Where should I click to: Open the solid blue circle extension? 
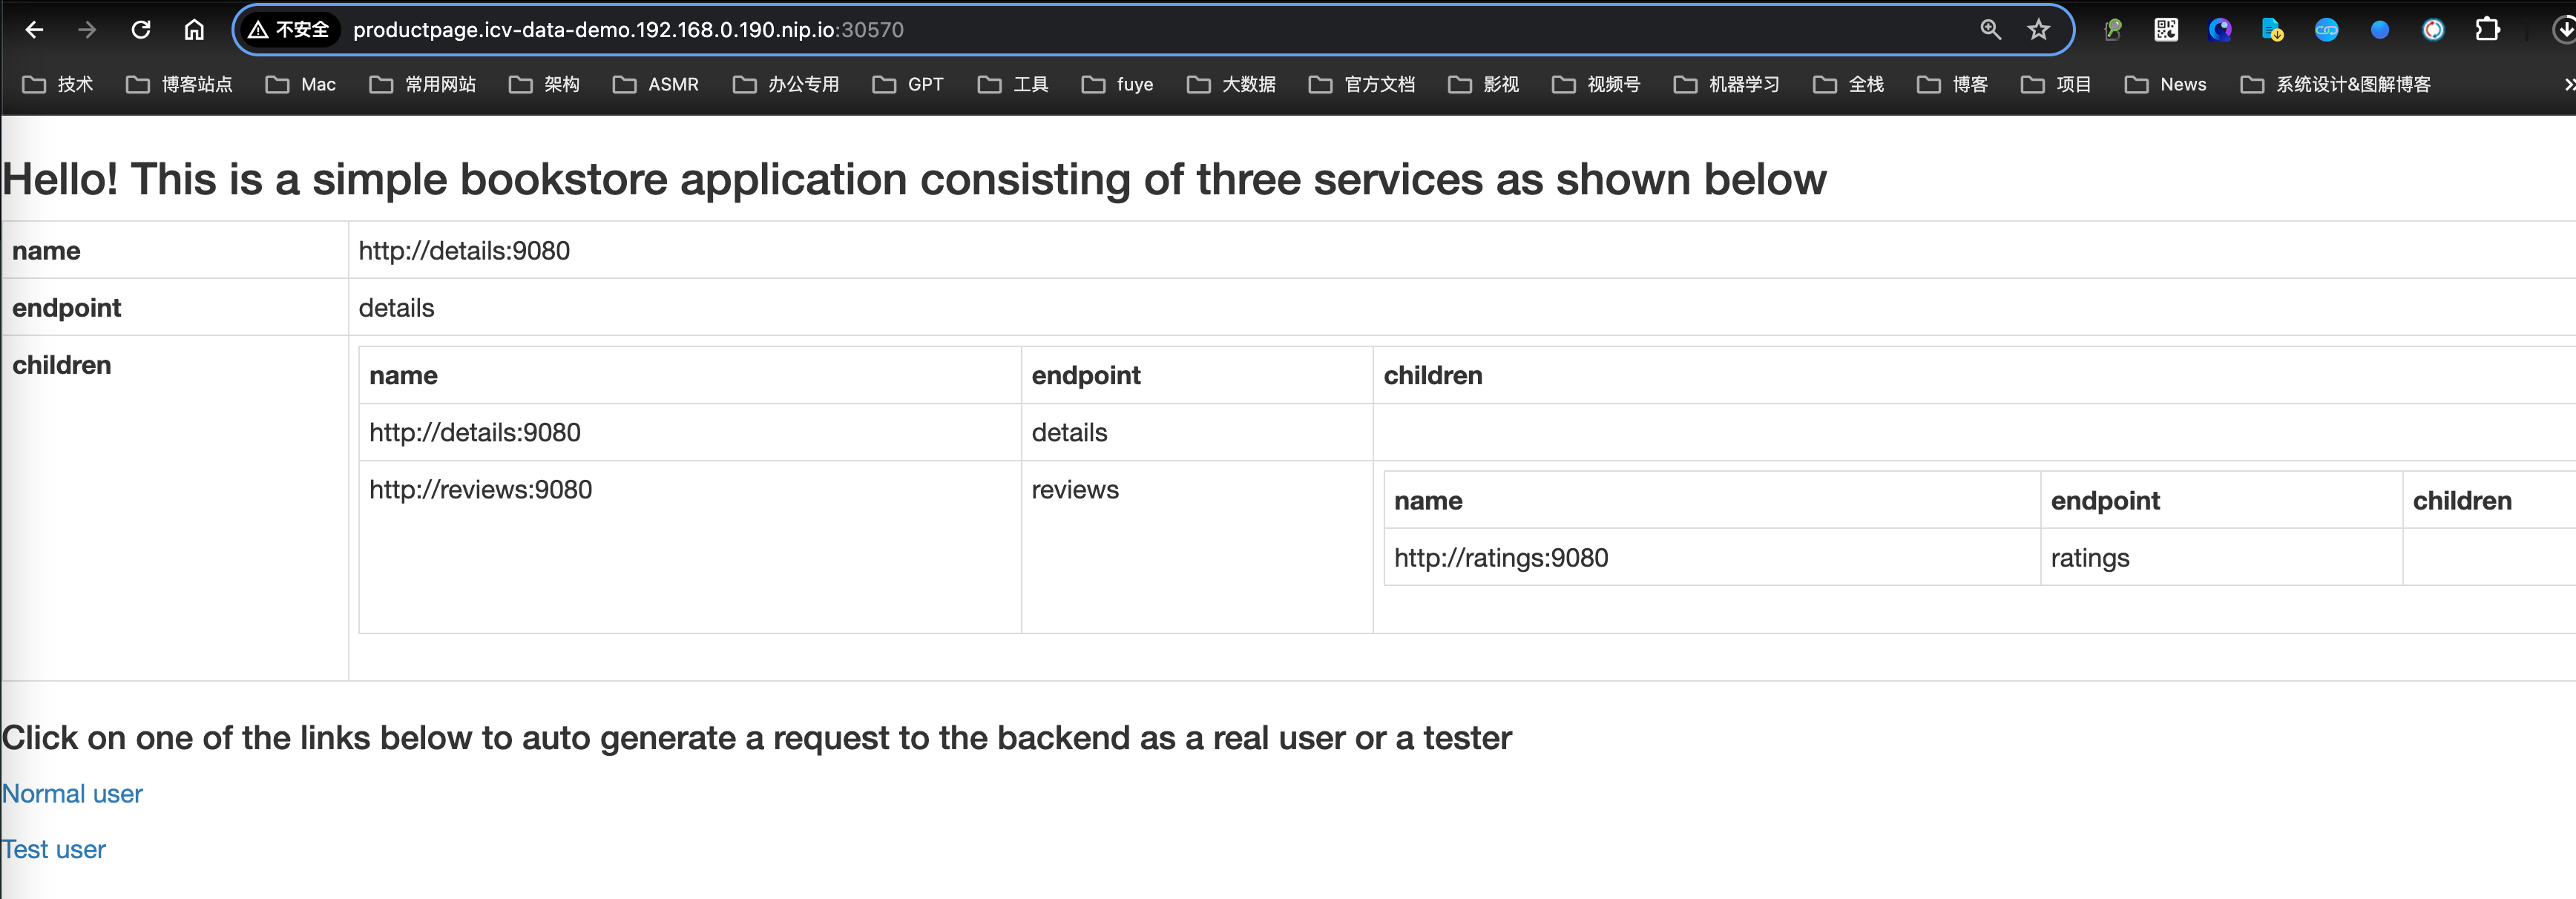click(x=2380, y=30)
